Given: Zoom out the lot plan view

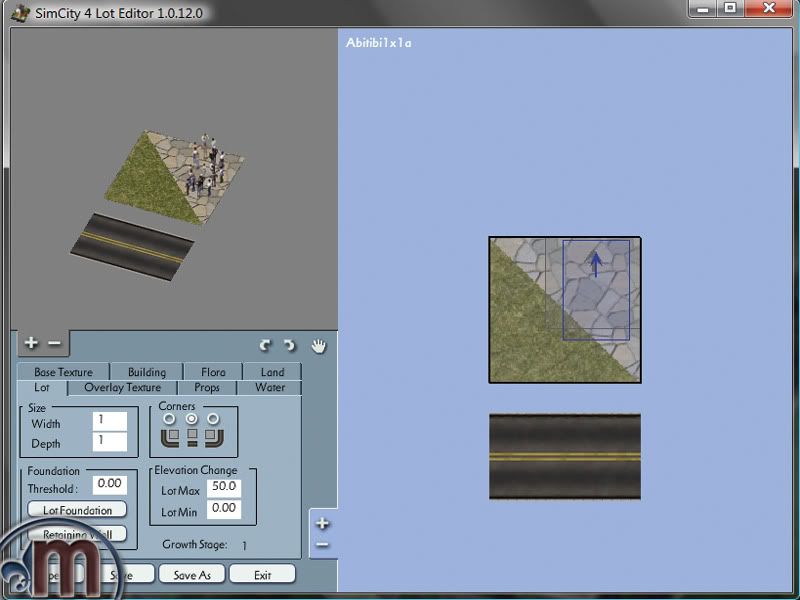Looking at the screenshot, I should (x=322, y=545).
